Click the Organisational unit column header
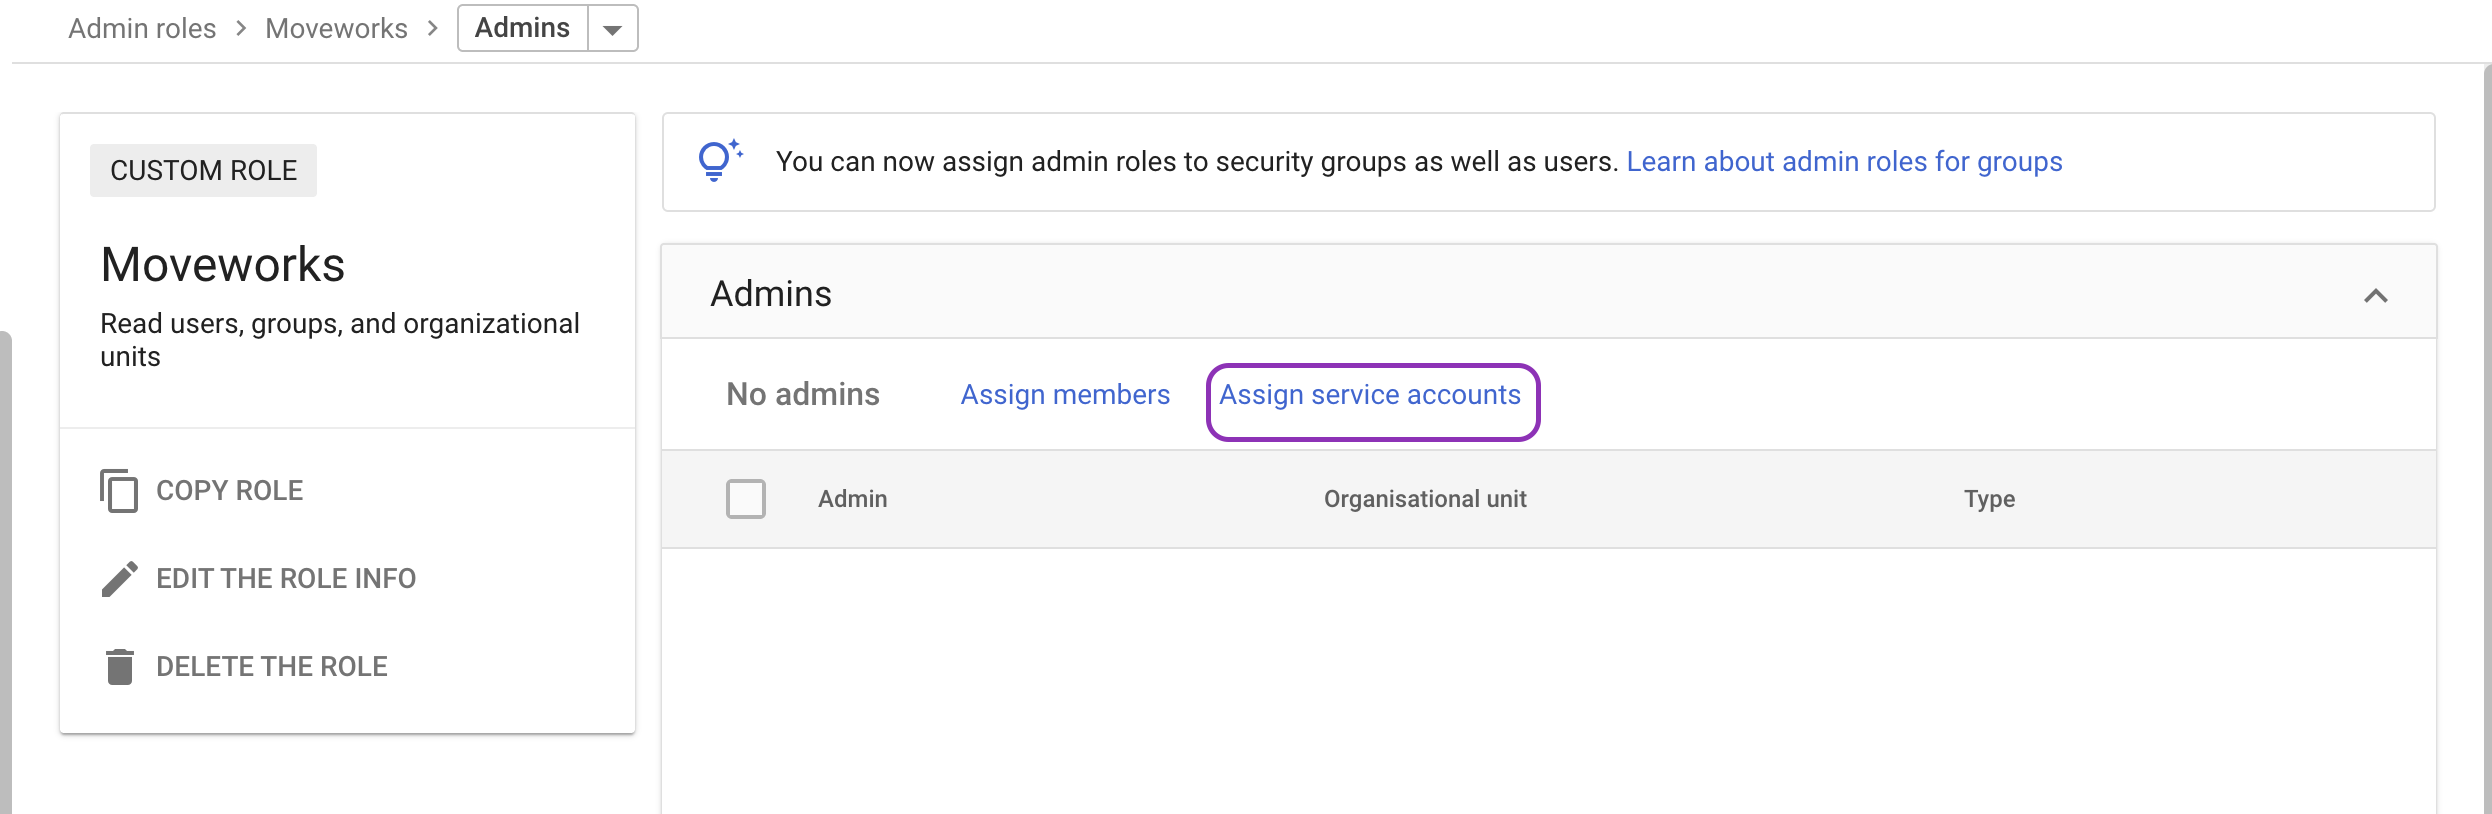The height and width of the screenshot is (814, 2492). pyautogui.click(x=1425, y=499)
